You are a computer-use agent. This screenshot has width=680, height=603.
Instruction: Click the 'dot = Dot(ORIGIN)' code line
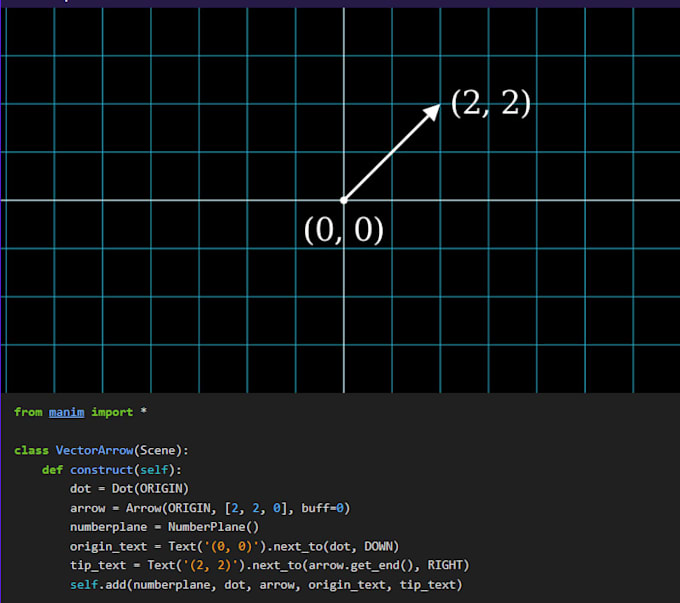coord(129,489)
